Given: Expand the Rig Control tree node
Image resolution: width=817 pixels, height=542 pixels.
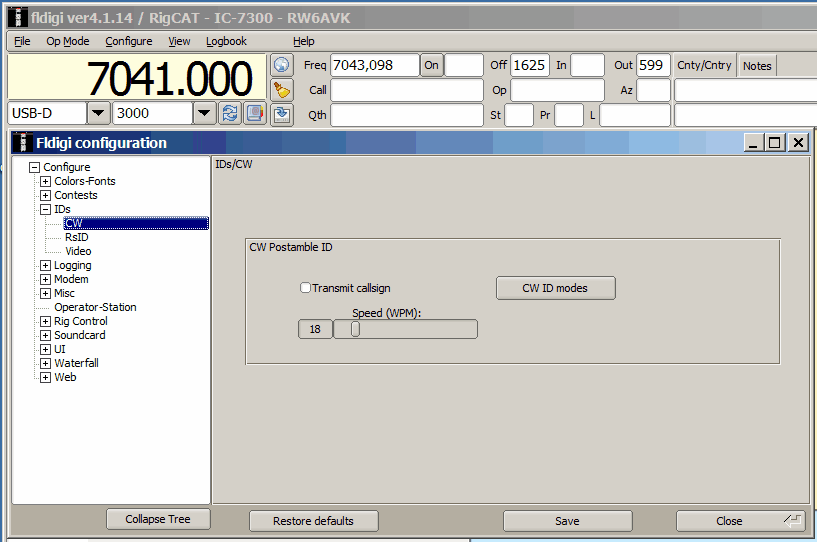Looking at the screenshot, I should (45, 321).
